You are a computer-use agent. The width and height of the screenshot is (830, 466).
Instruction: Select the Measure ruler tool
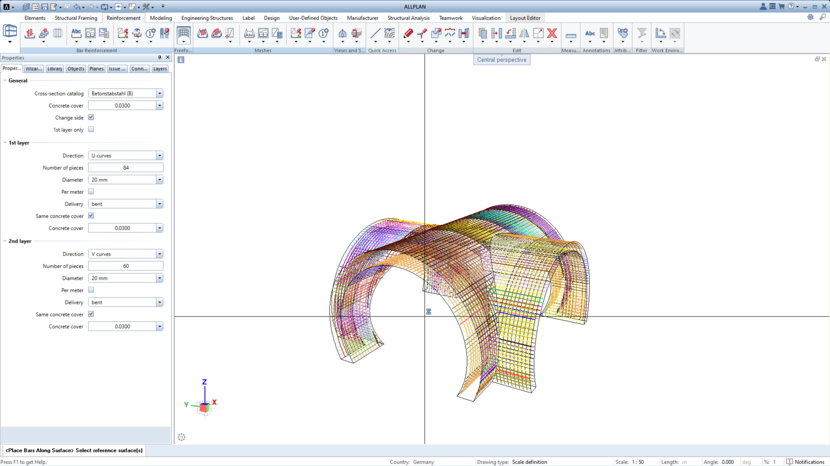[x=571, y=35]
